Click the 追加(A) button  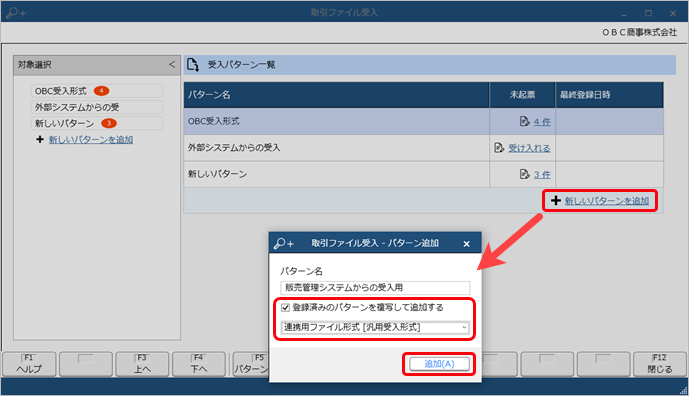439,364
